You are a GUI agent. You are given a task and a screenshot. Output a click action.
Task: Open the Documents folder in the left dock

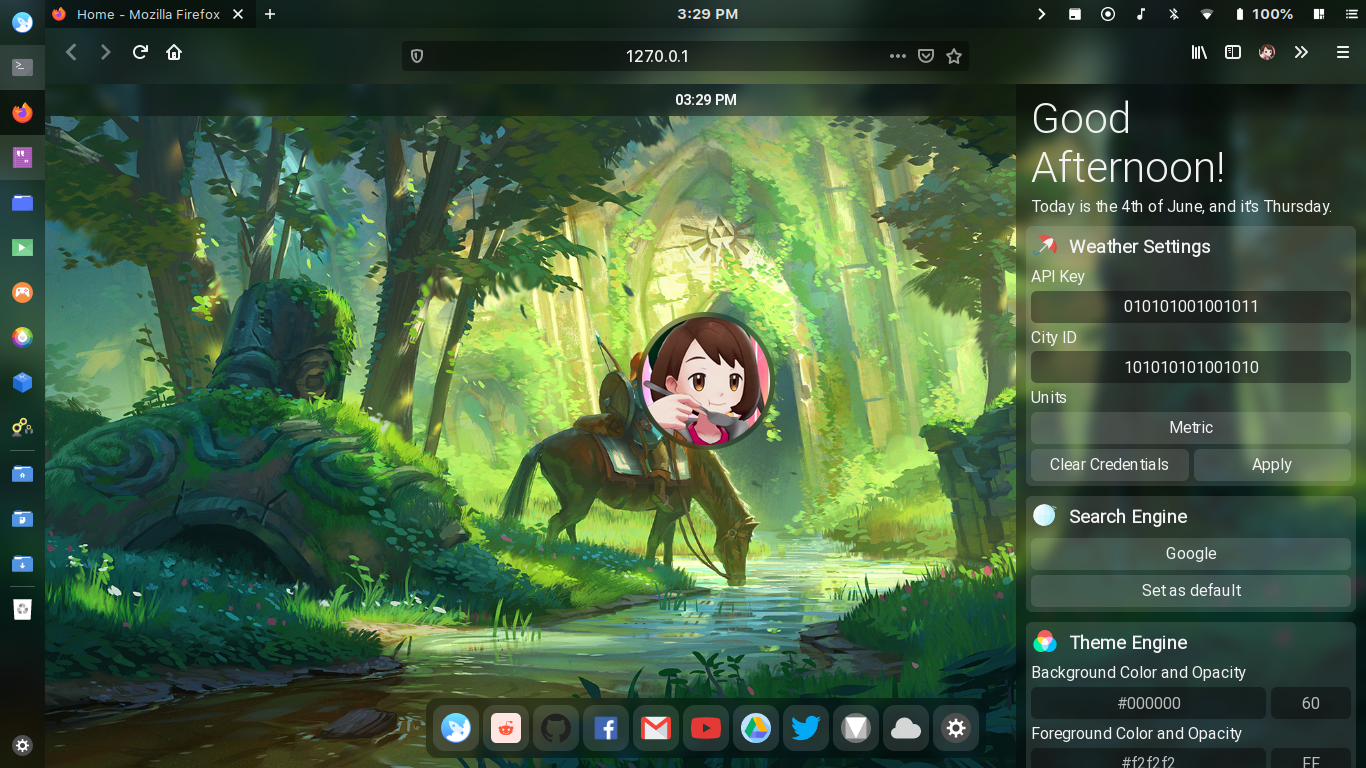click(22, 518)
